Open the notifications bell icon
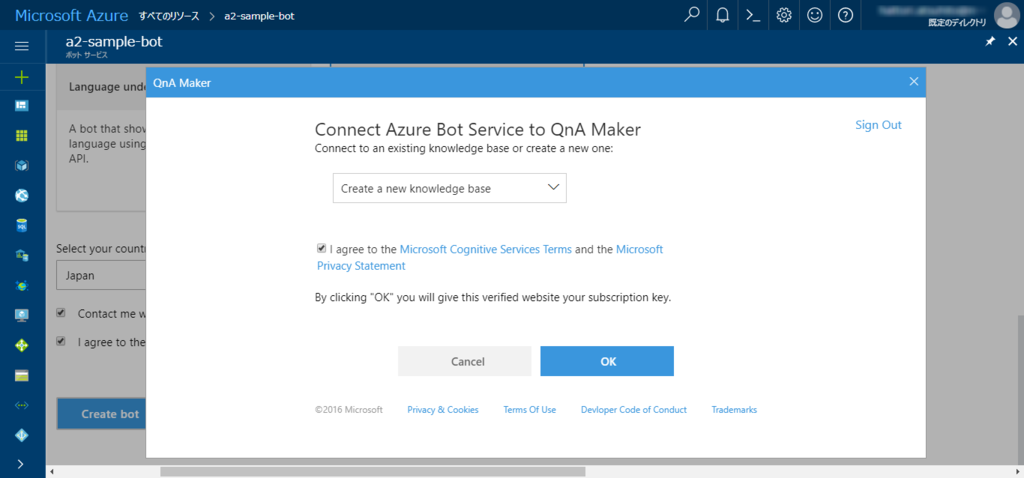Viewport: 1024px width, 478px height. tap(723, 15)
